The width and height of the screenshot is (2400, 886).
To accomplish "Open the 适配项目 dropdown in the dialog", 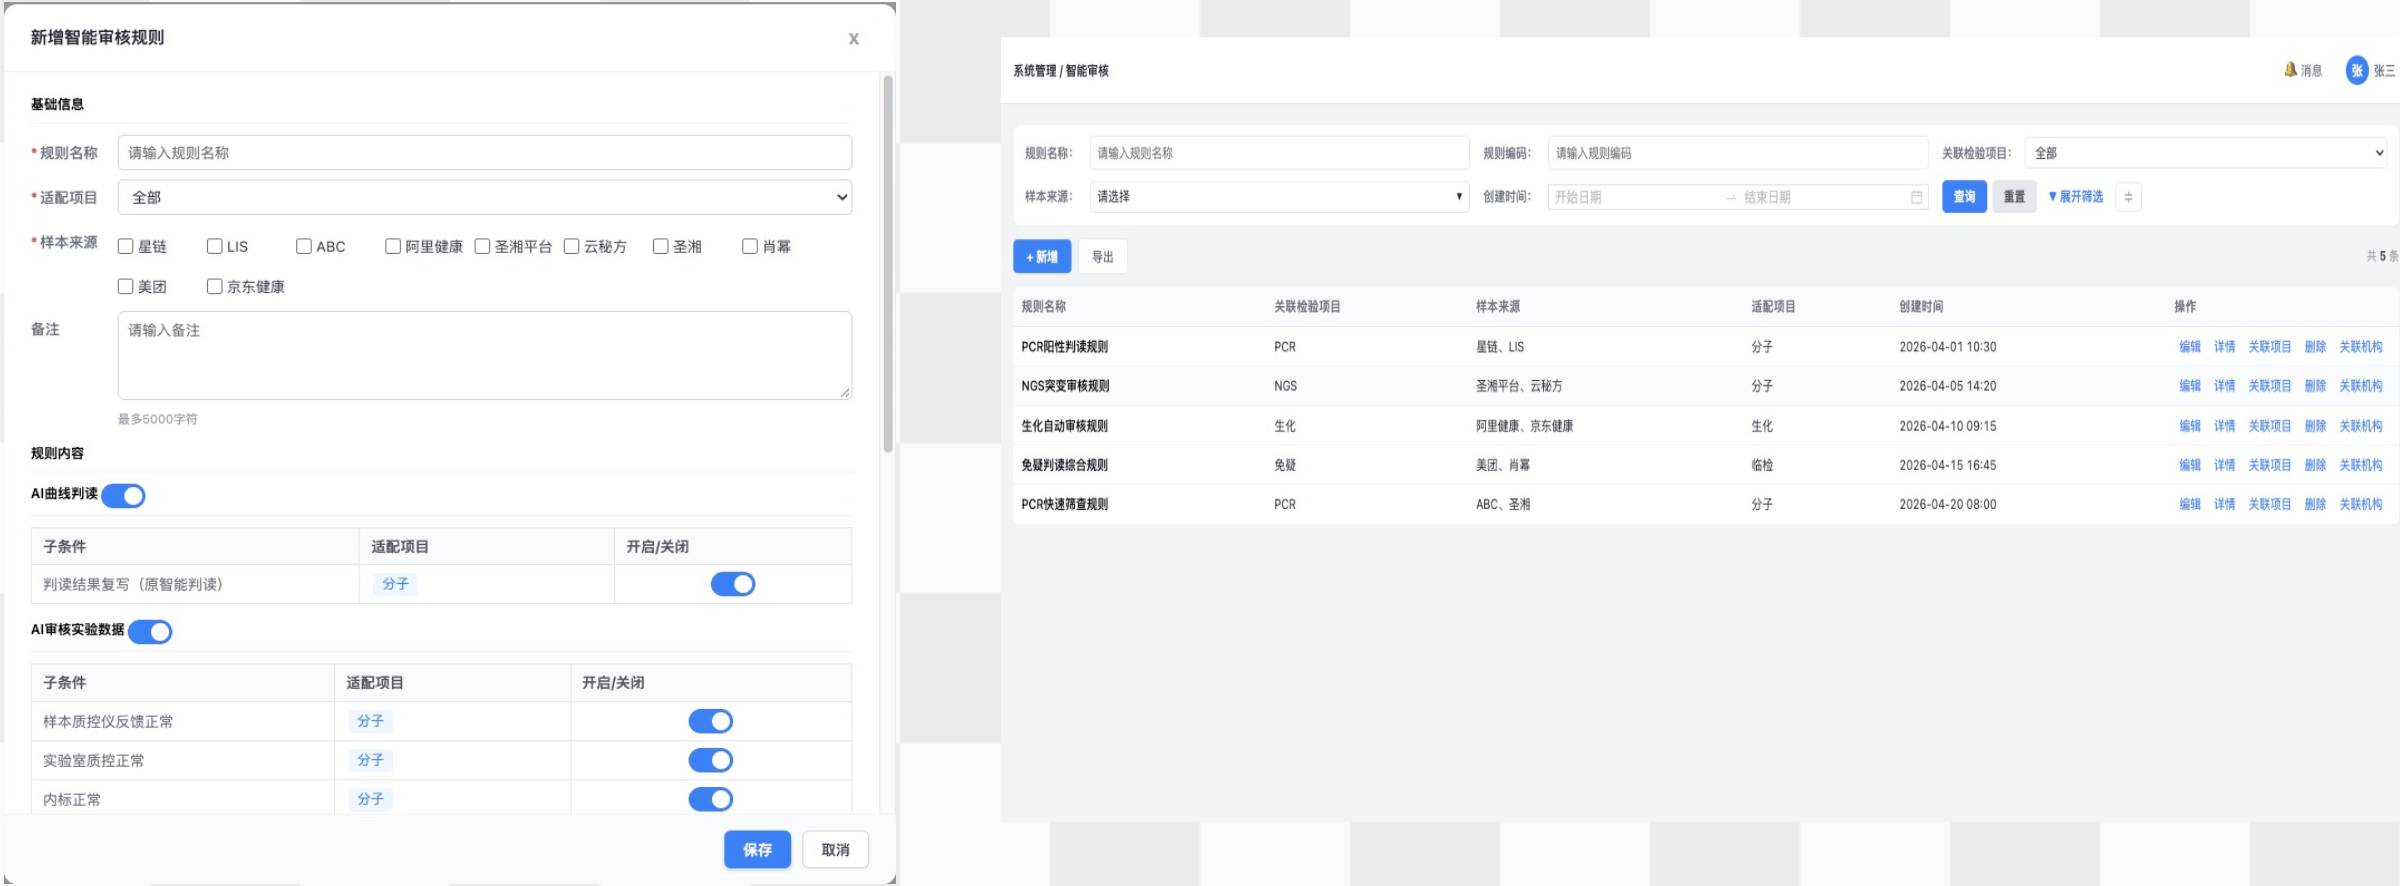I will pyautogui.click(x=485, y=197).
